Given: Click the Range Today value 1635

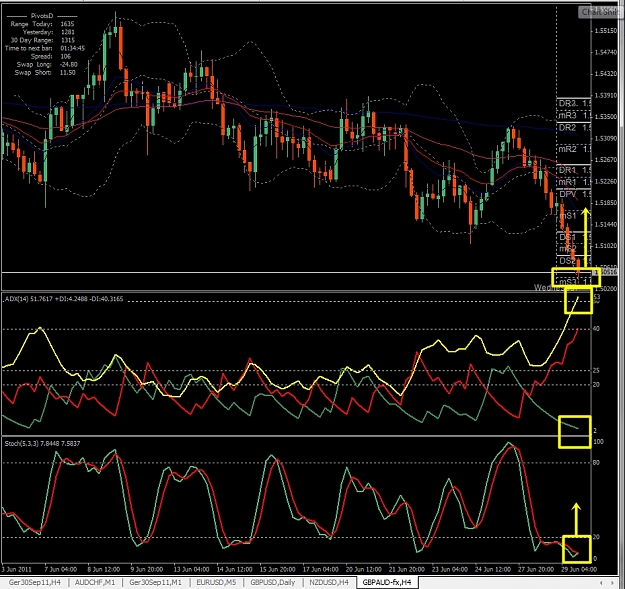Looking at the screenshot, I should pos(67,24).
